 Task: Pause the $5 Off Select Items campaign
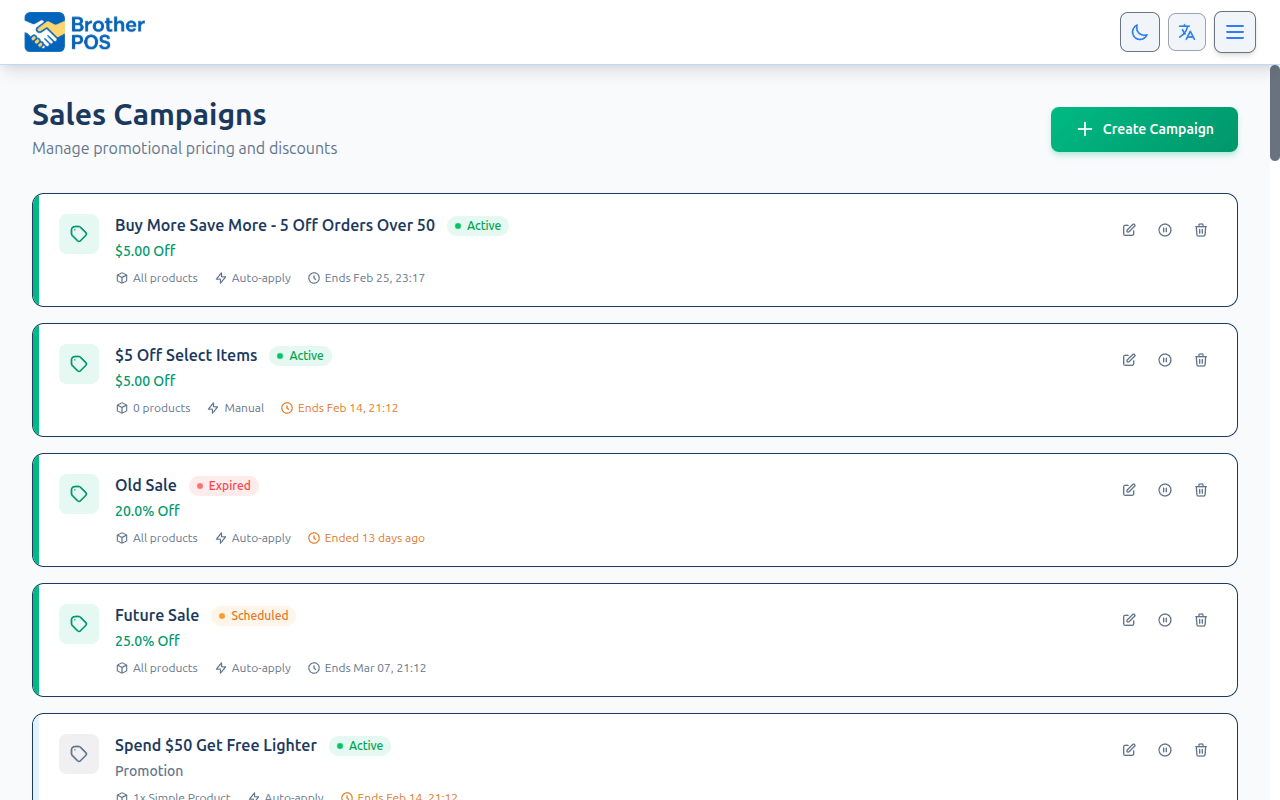1165,360
